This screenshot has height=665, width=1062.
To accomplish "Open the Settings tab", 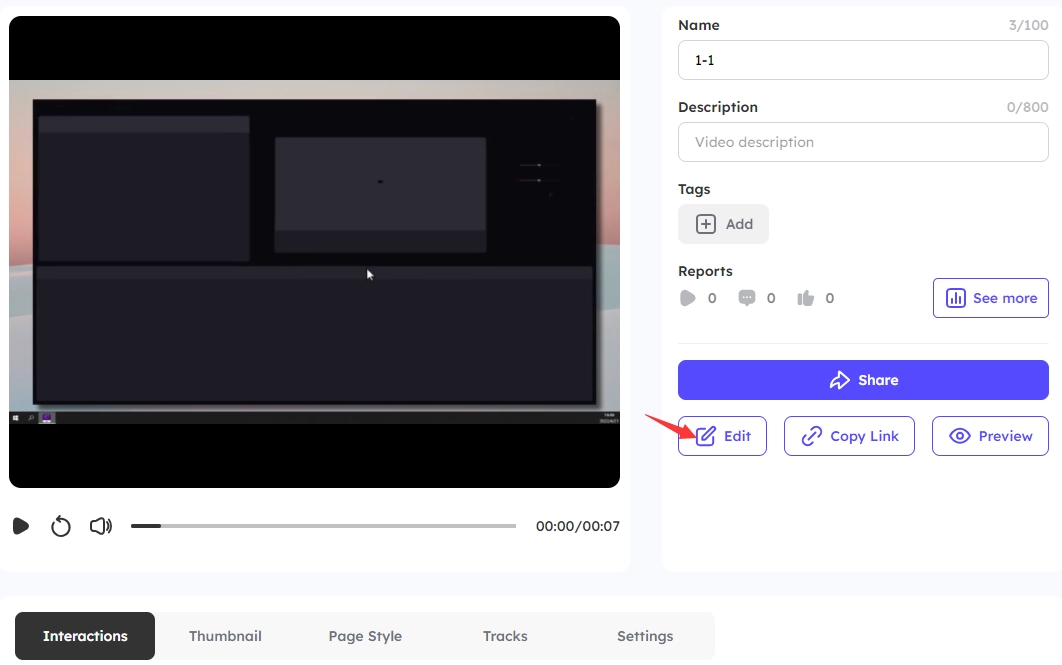I will (x=645, y=636).
